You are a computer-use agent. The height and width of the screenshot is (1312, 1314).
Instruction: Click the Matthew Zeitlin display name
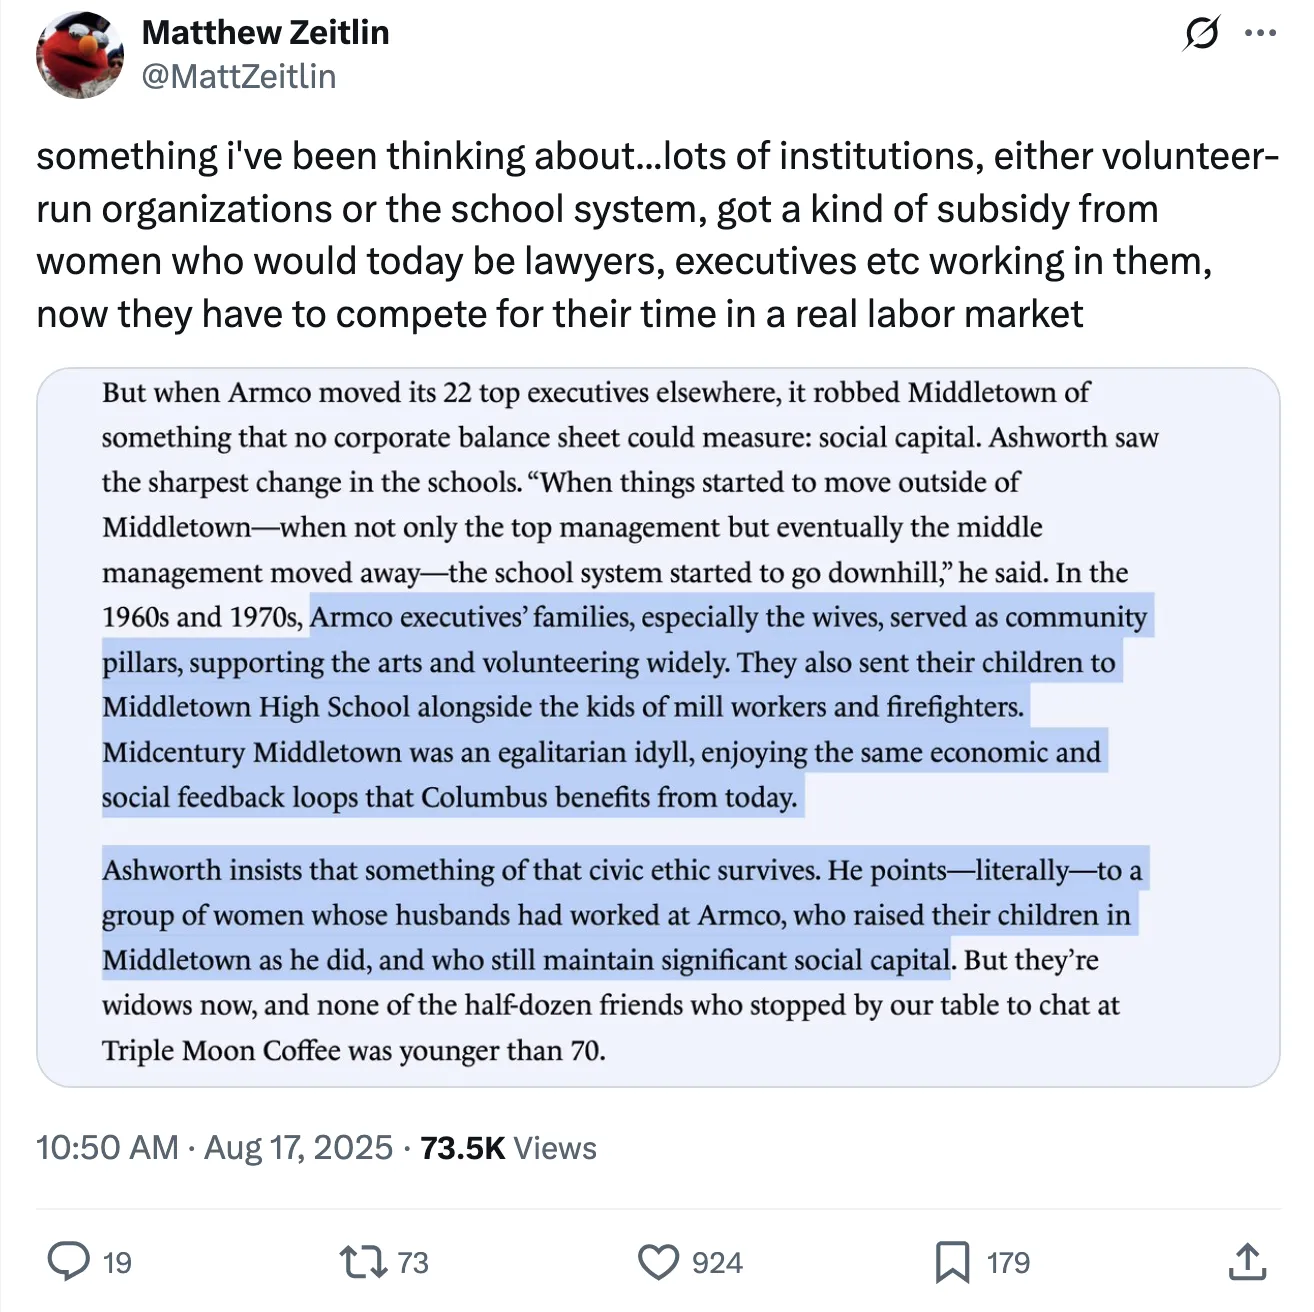click(265, 33)
